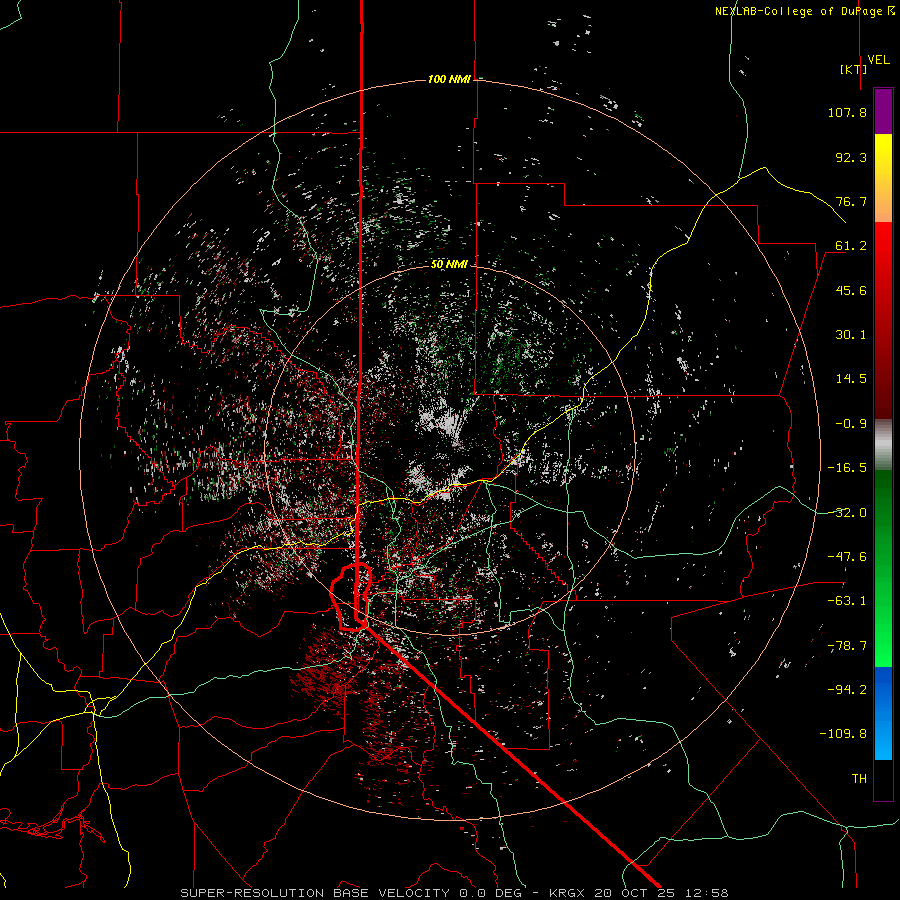Pick the purple segment of the velocity color bar
The image size is (900, 900).
point(883,111)
